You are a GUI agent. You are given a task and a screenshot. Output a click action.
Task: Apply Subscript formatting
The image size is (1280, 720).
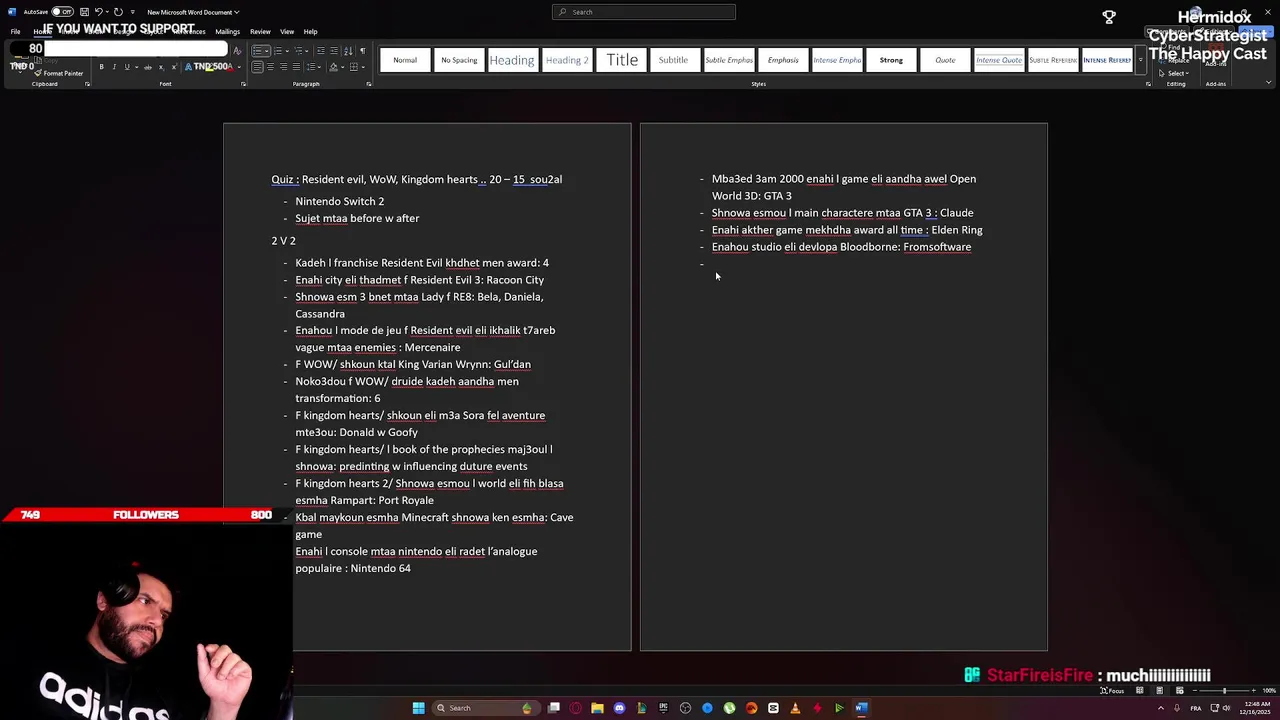coord(161,67)
